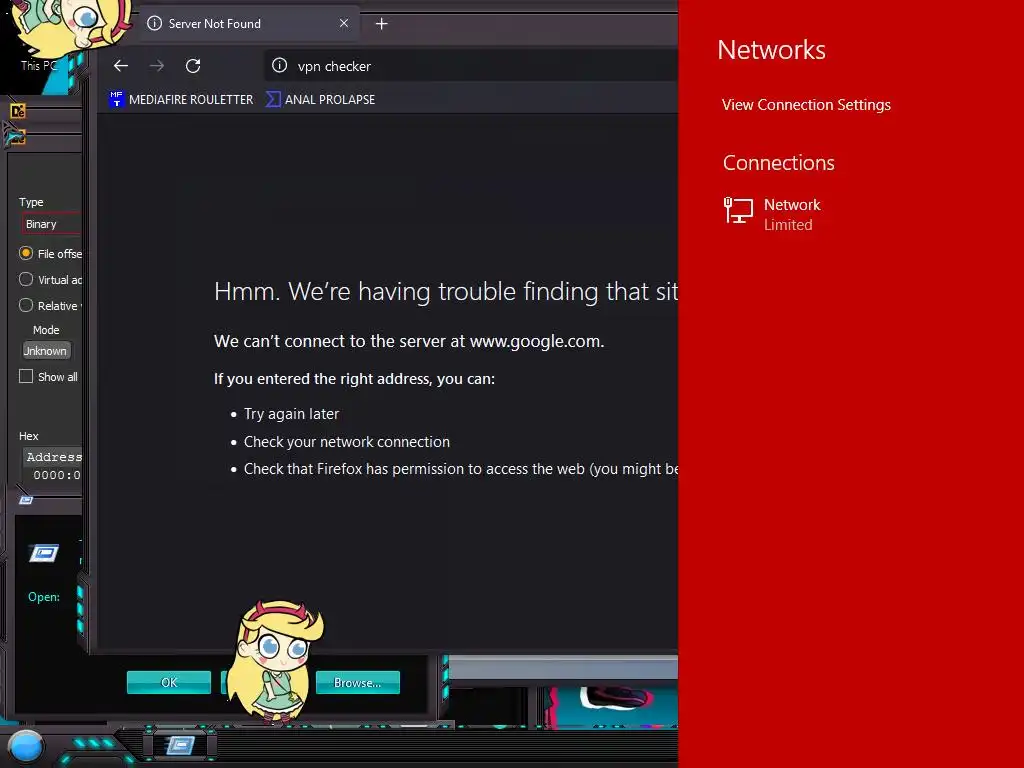Screen dimensions: 1024x768
Task: Open the second bookmark in the toolbar
Action: pos(321,99)
